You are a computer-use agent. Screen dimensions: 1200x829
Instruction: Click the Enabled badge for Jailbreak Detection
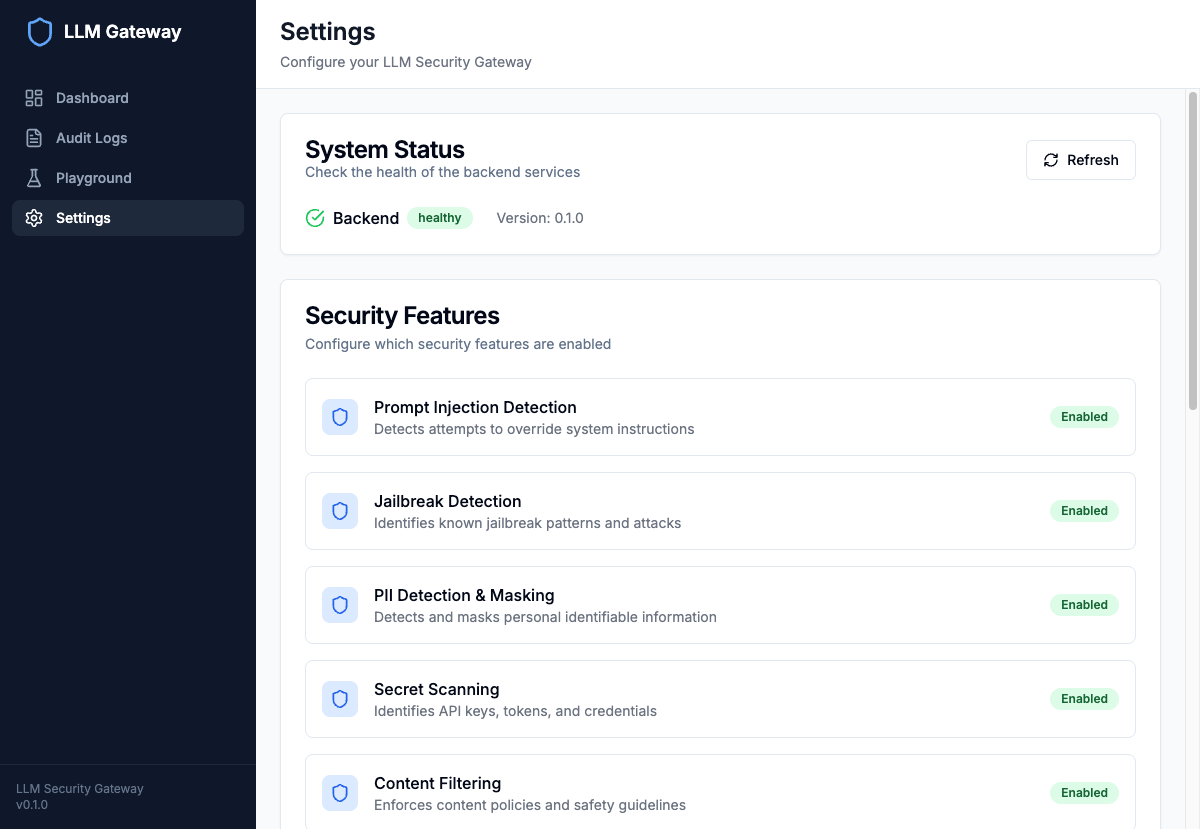click(x=1084, y=511)
